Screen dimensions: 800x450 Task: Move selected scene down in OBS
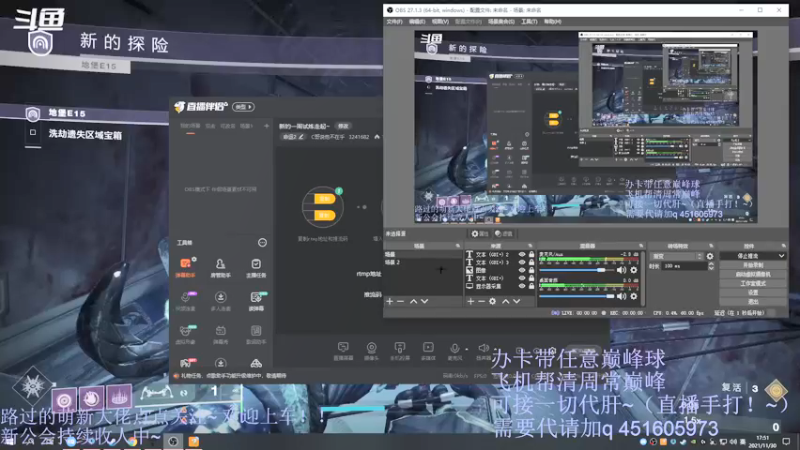(424, 302)
